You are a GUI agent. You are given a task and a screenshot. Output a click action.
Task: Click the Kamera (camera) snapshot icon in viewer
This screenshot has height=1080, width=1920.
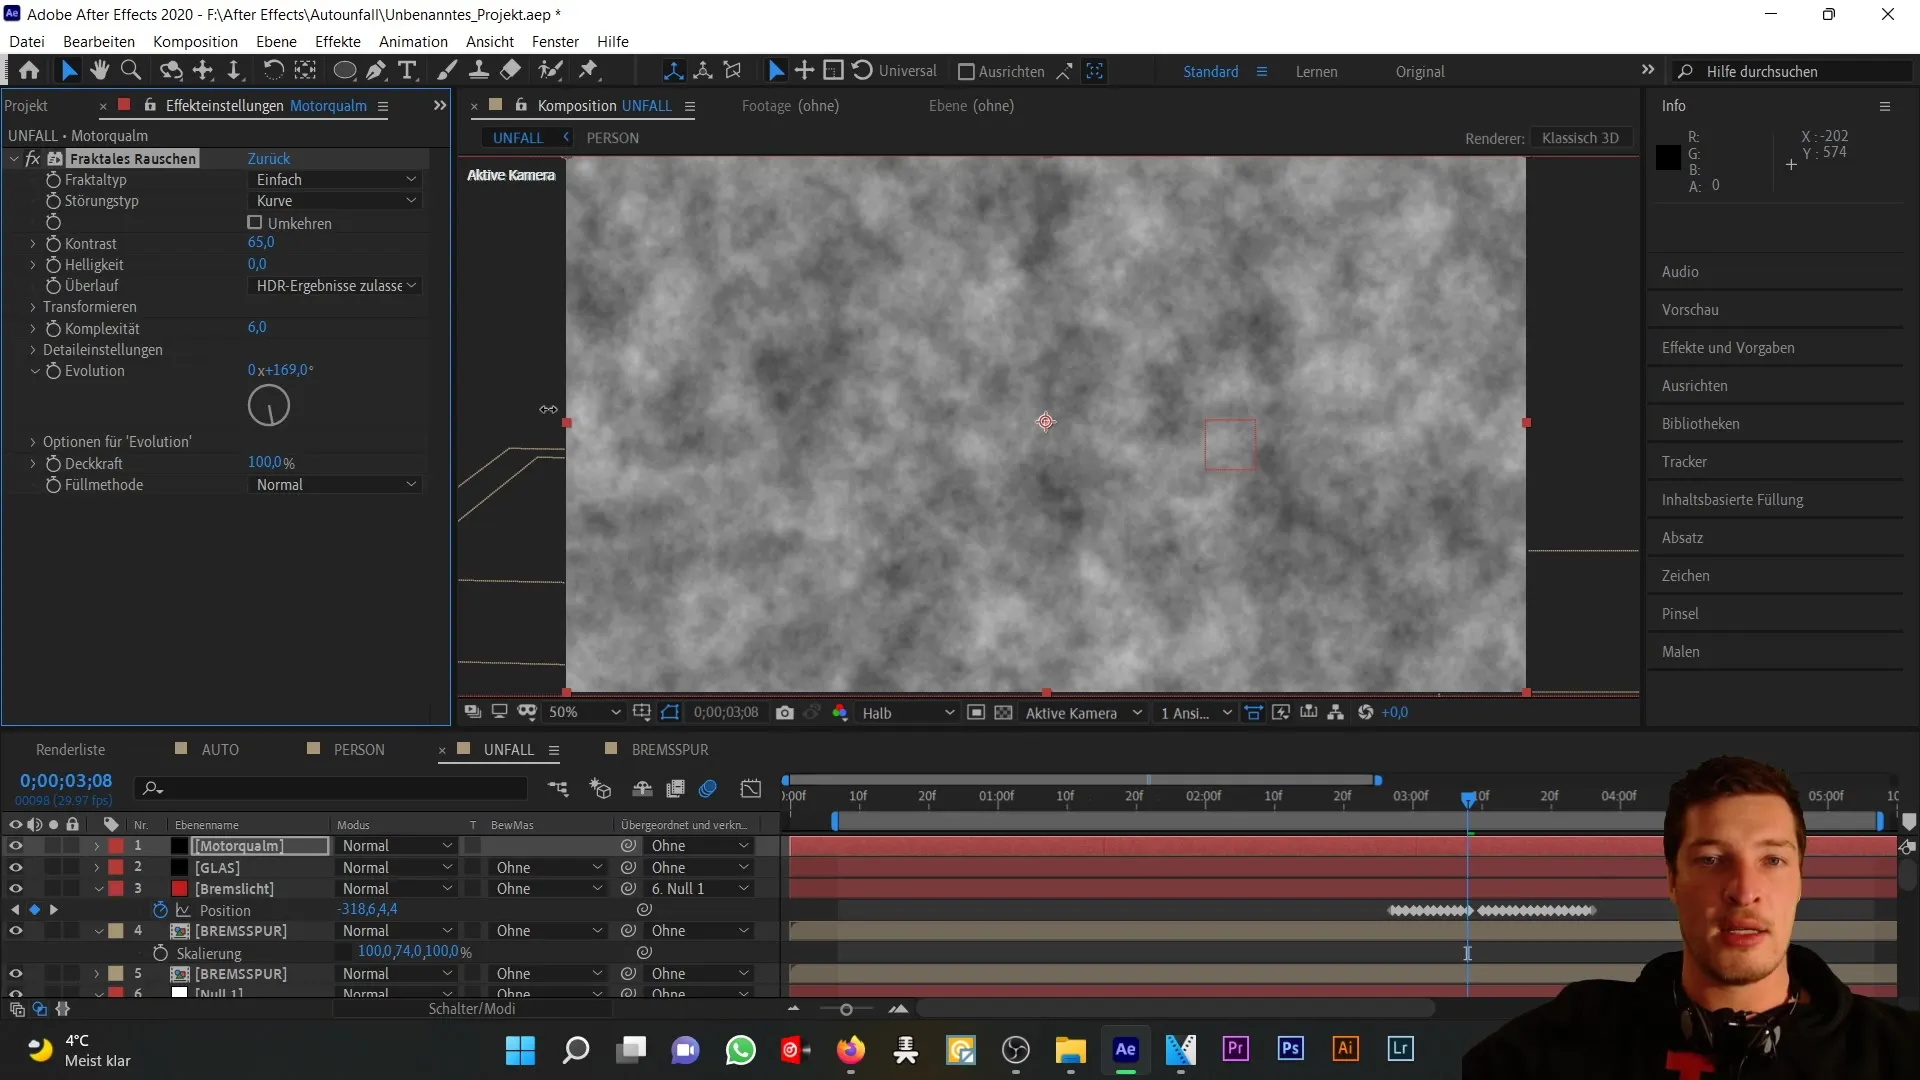(x=787, y=712)
